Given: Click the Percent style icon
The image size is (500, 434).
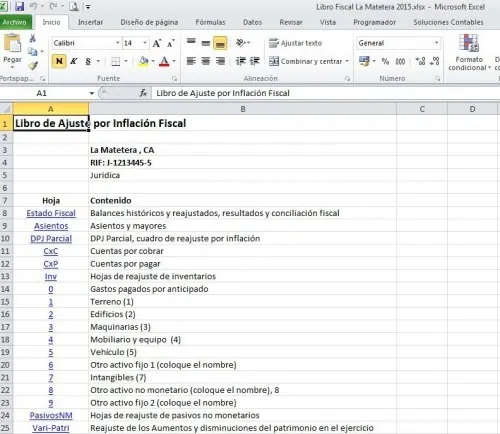Looking at the screenshot, I should (385, 61).
